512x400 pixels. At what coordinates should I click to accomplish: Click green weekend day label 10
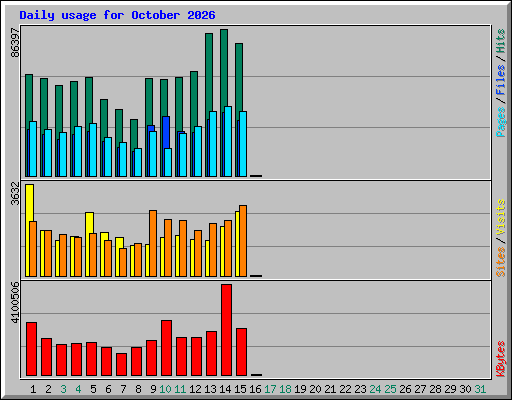click(x=165, y=389)
